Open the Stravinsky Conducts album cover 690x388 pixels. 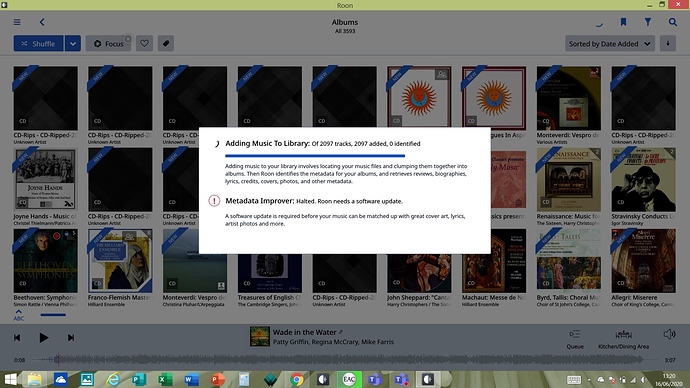pos(643,179)
